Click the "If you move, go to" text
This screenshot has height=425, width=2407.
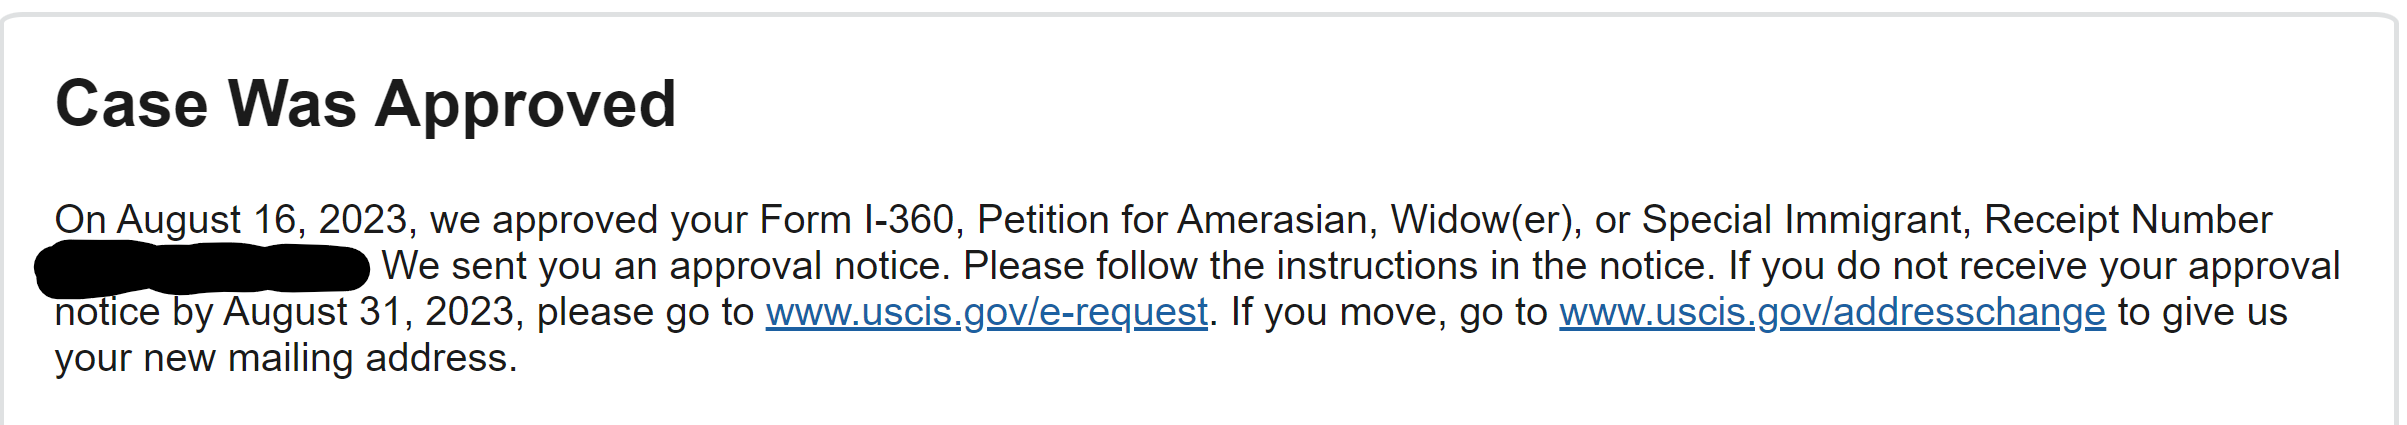[x=1389, y=313]
